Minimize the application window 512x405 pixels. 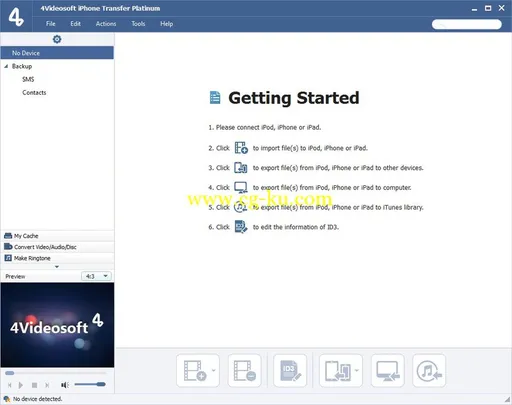pyautogui.click(x=474, y=9)
